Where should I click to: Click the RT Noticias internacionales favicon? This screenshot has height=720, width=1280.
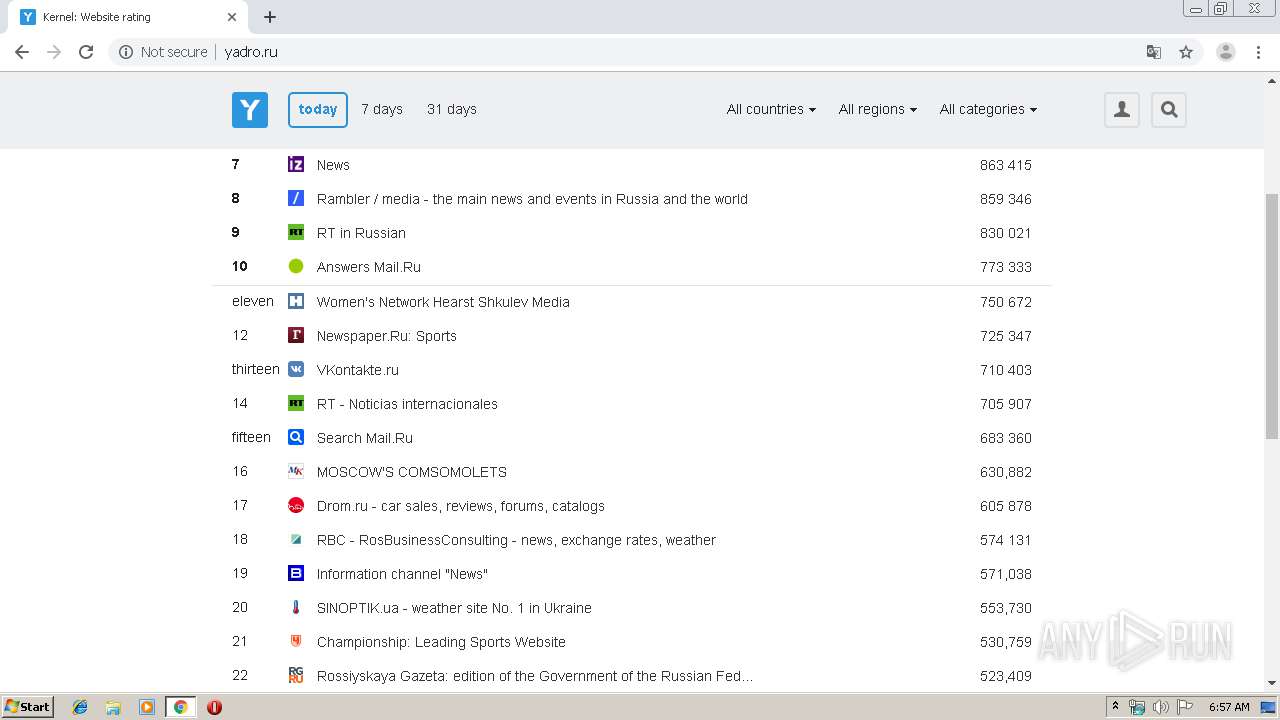pyautogui.click(x=296, y=403)
